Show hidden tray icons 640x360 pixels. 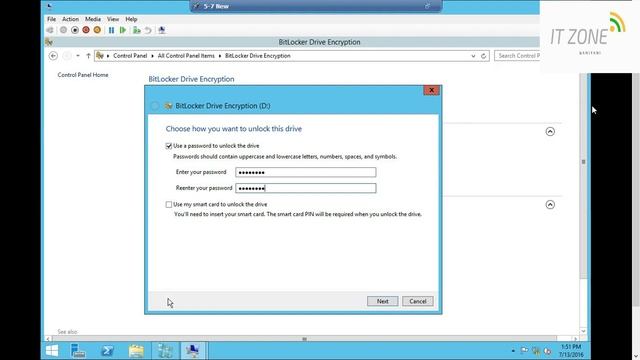(513, 351)
